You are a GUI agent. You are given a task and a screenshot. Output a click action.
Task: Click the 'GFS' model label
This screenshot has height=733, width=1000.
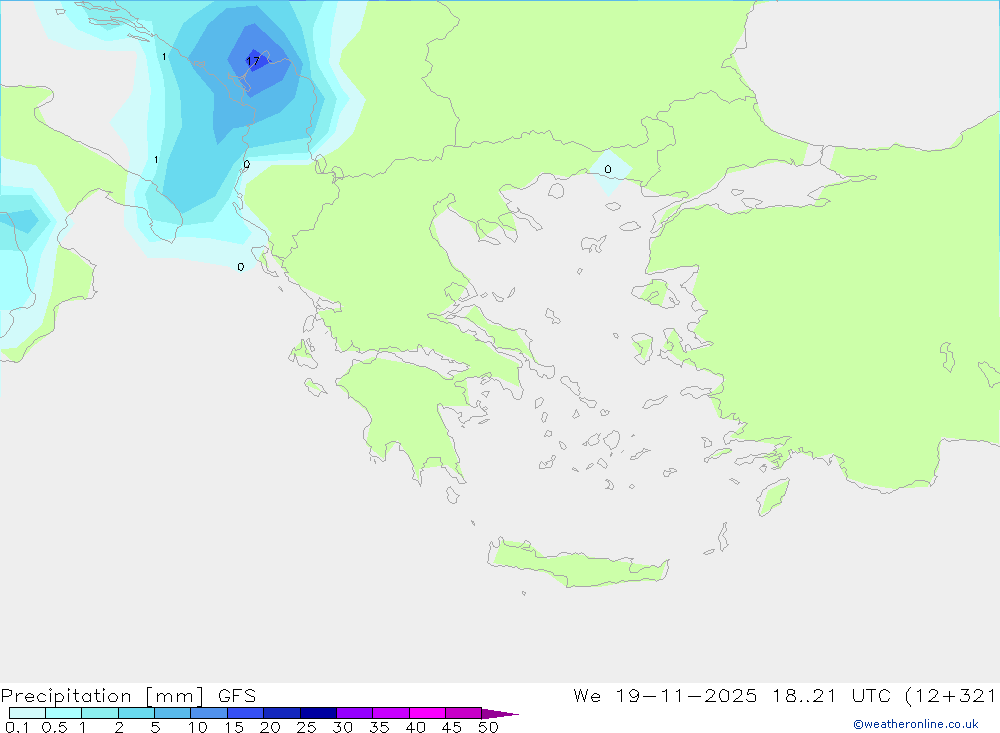237,696
